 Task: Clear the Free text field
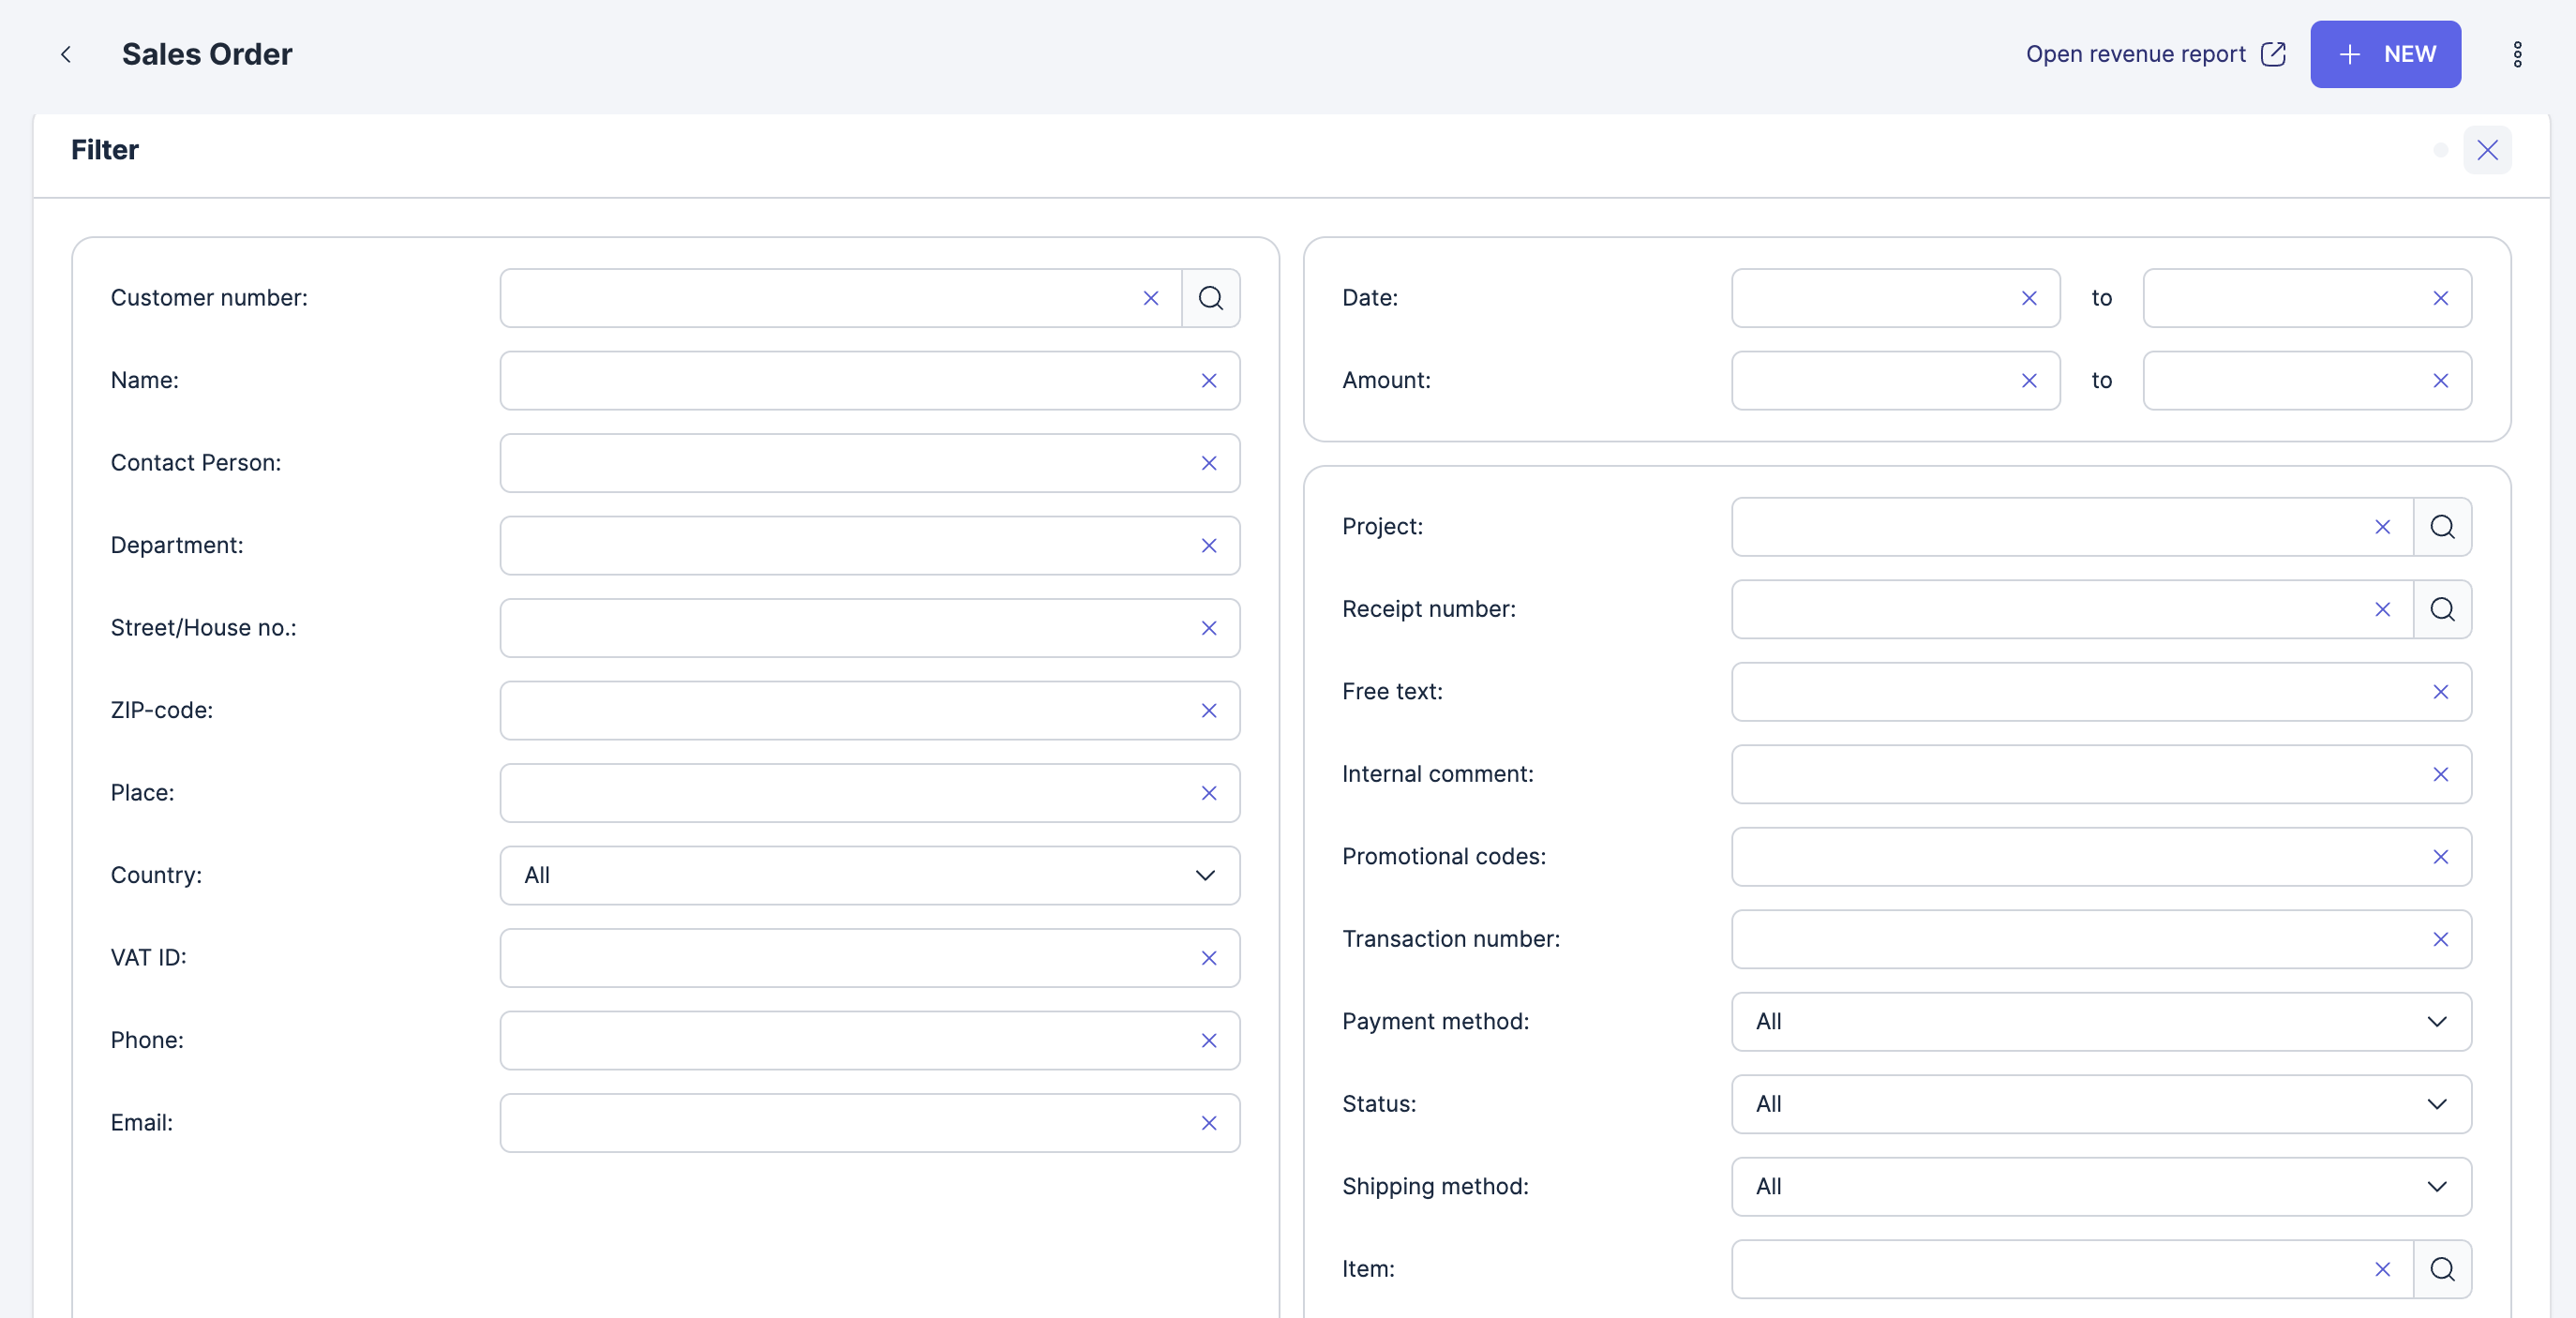(2440, 692)
